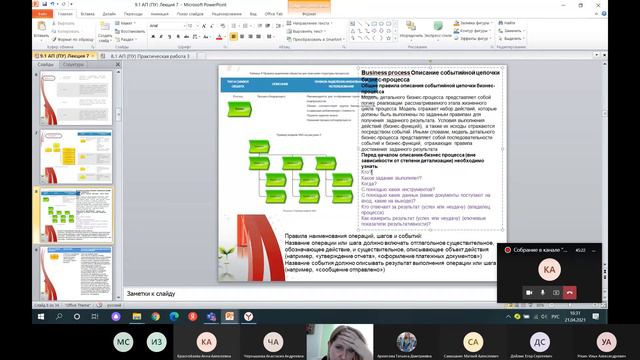Select the yellow-shapes slide thumbnail
640x360 pixels.
tap(76, 157)
